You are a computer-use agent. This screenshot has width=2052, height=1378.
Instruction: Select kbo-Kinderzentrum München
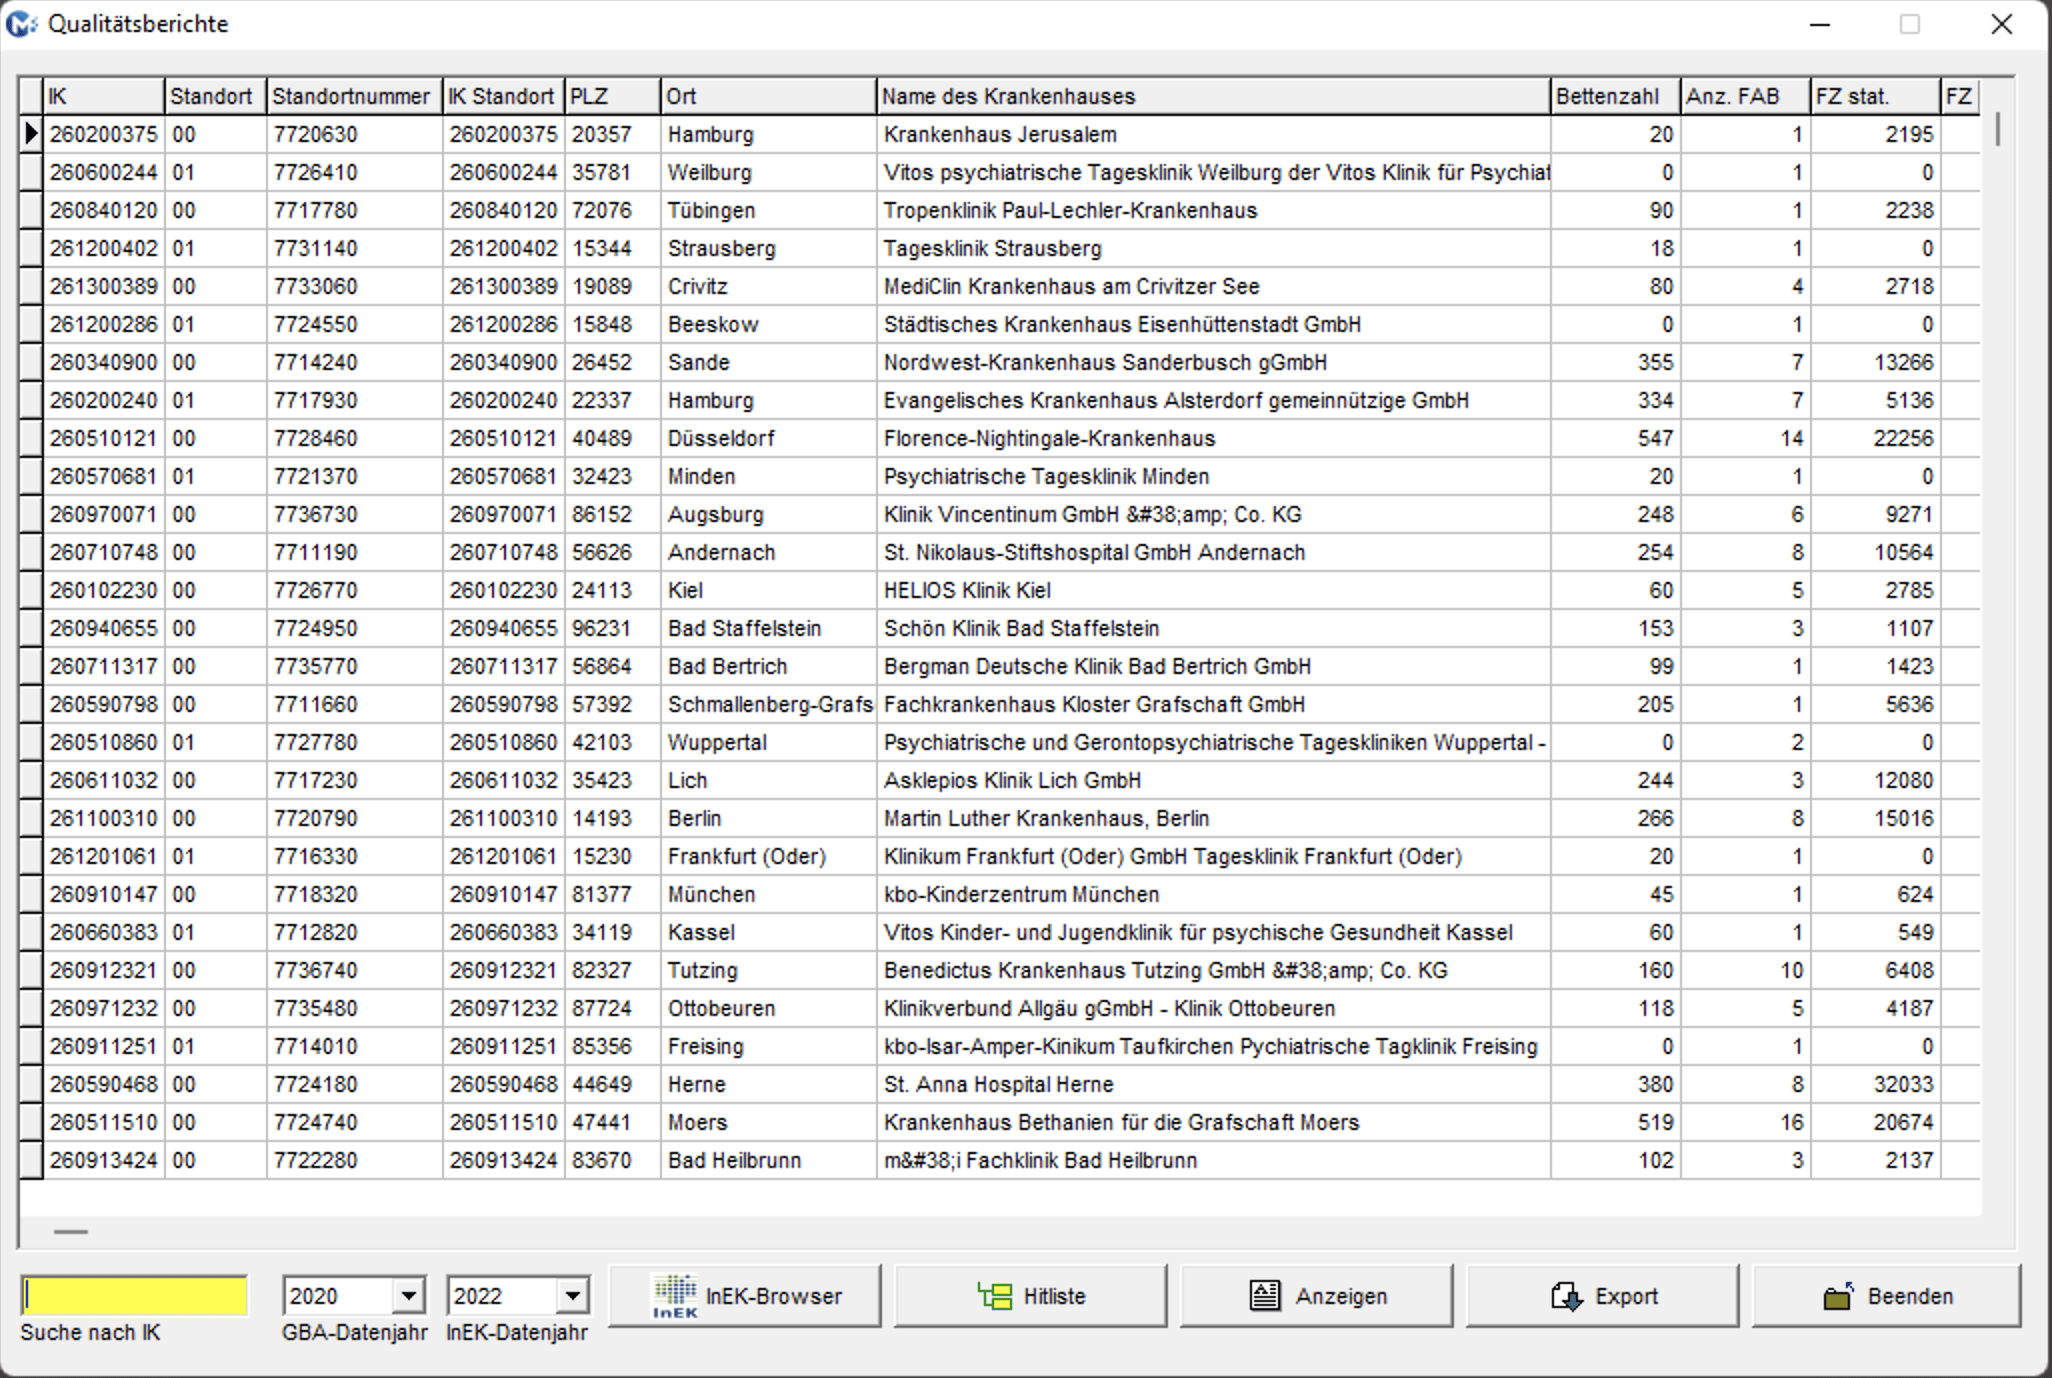coord(1214,894)
